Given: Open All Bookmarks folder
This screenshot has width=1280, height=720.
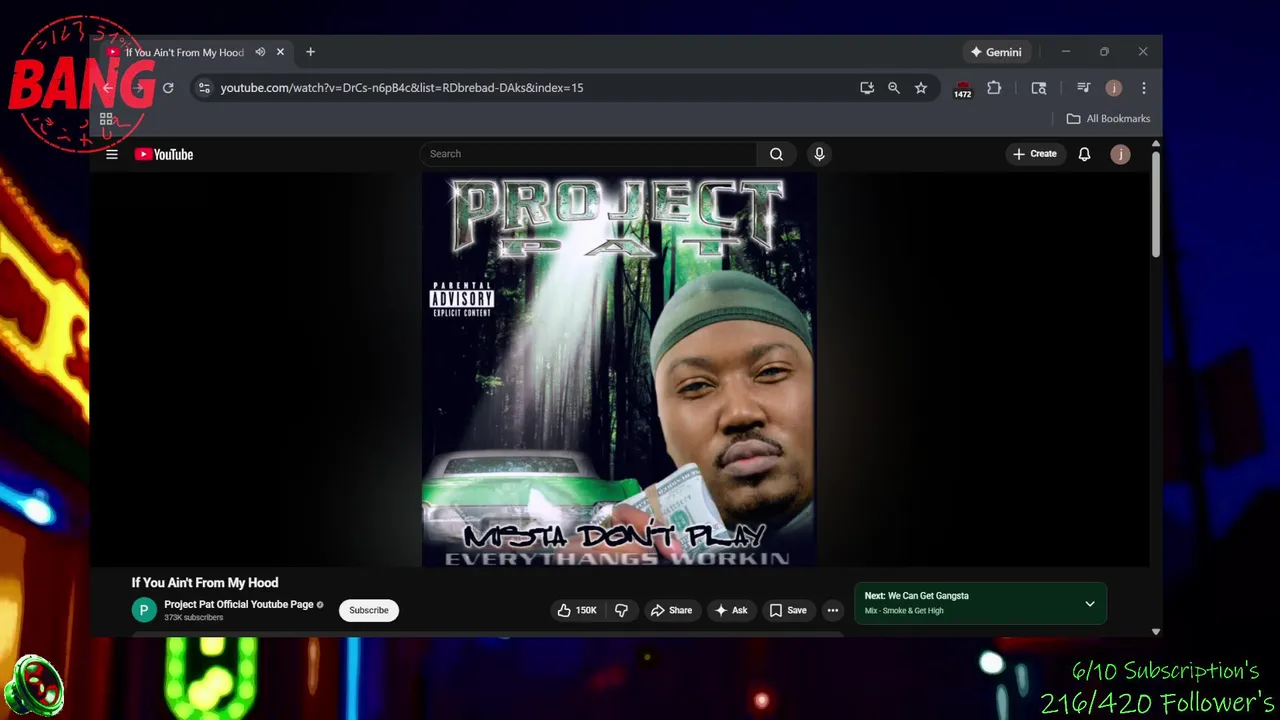Looking at the screenshot, I should (1108, 118).
